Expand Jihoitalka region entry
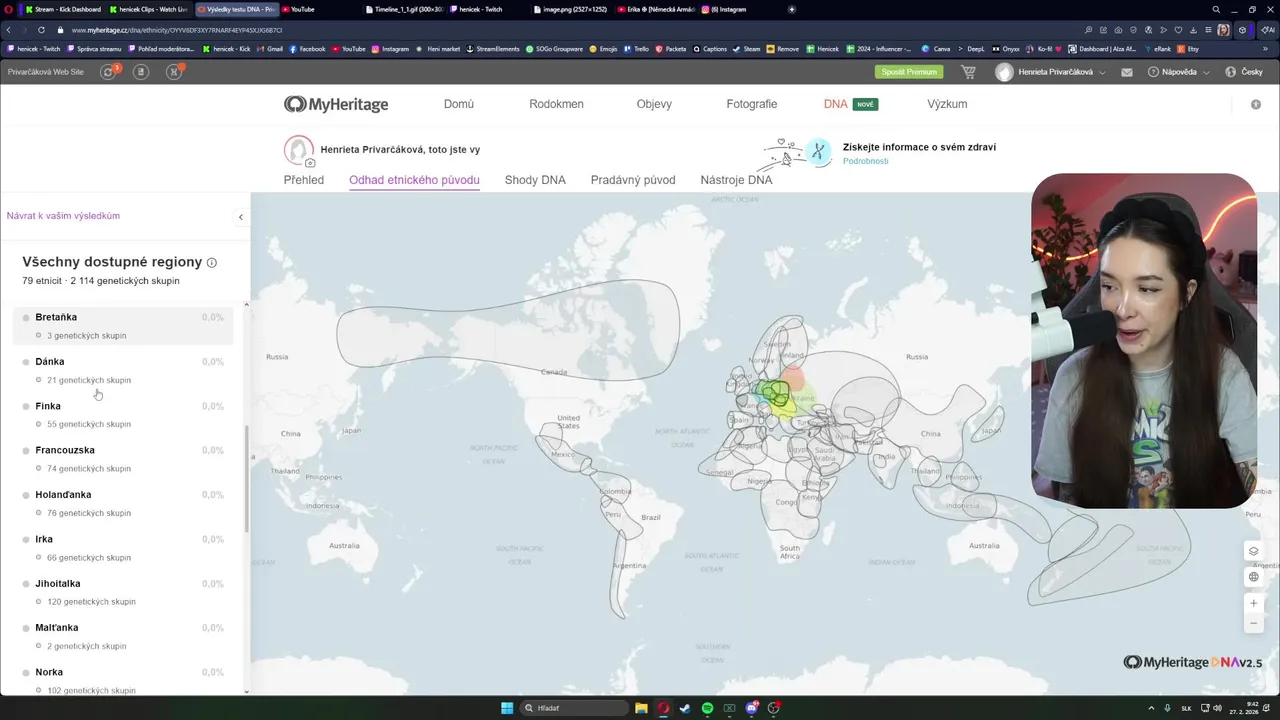 click(123, 592)
